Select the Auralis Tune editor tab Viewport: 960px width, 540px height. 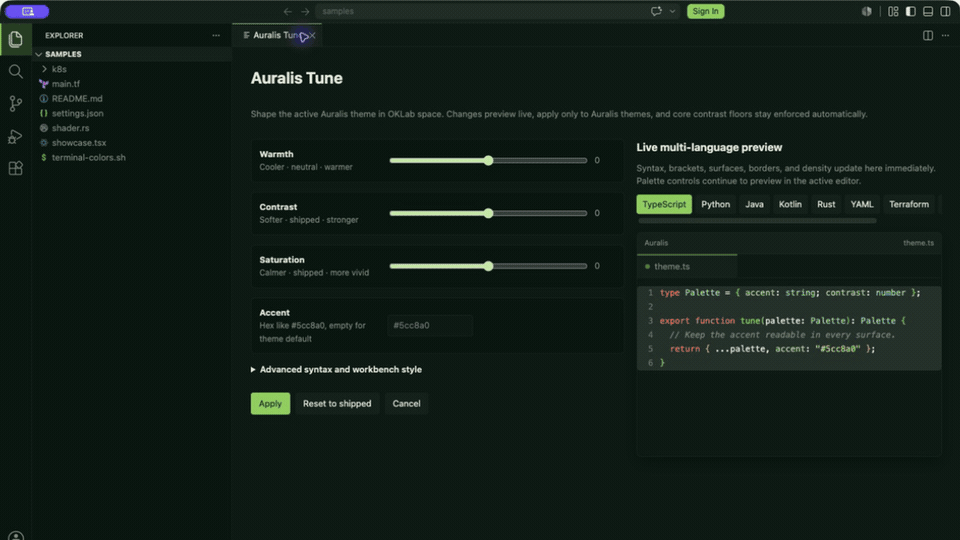click(x=276, y=36)
